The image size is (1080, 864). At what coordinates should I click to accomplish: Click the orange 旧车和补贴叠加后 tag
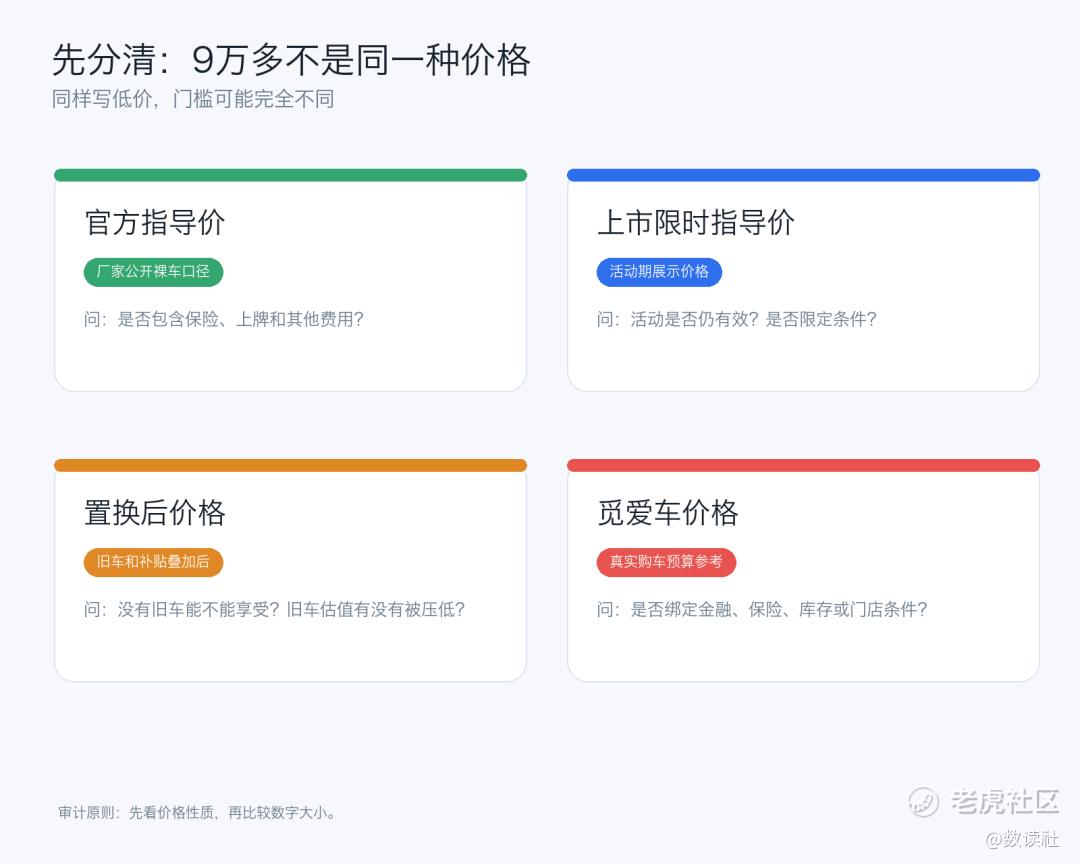[154, 562]
